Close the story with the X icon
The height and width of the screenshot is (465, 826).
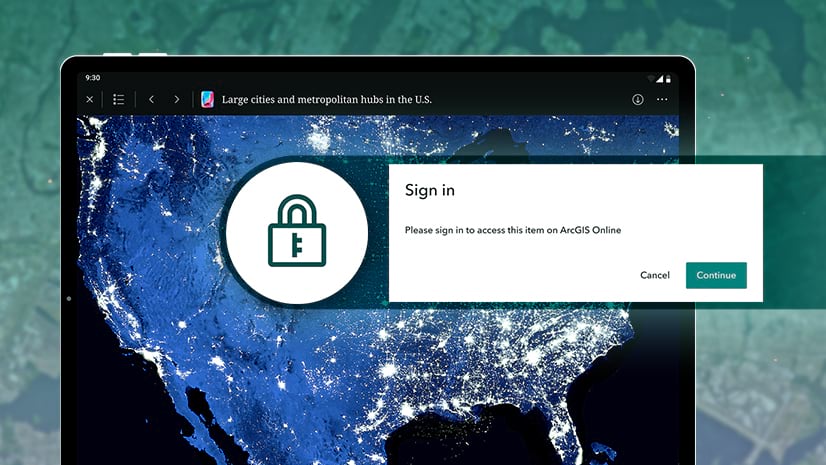[90, 99]
